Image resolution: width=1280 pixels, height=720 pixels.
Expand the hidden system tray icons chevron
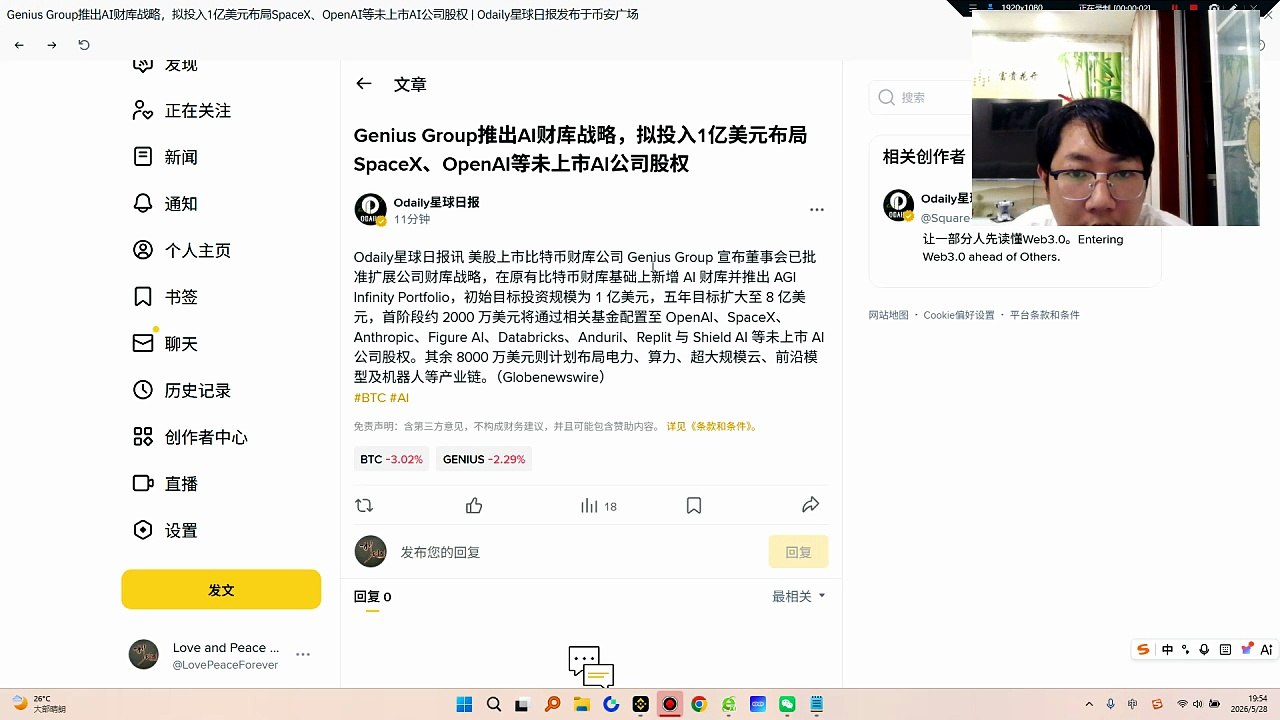pyautogui.click(x=1089, y=704)
